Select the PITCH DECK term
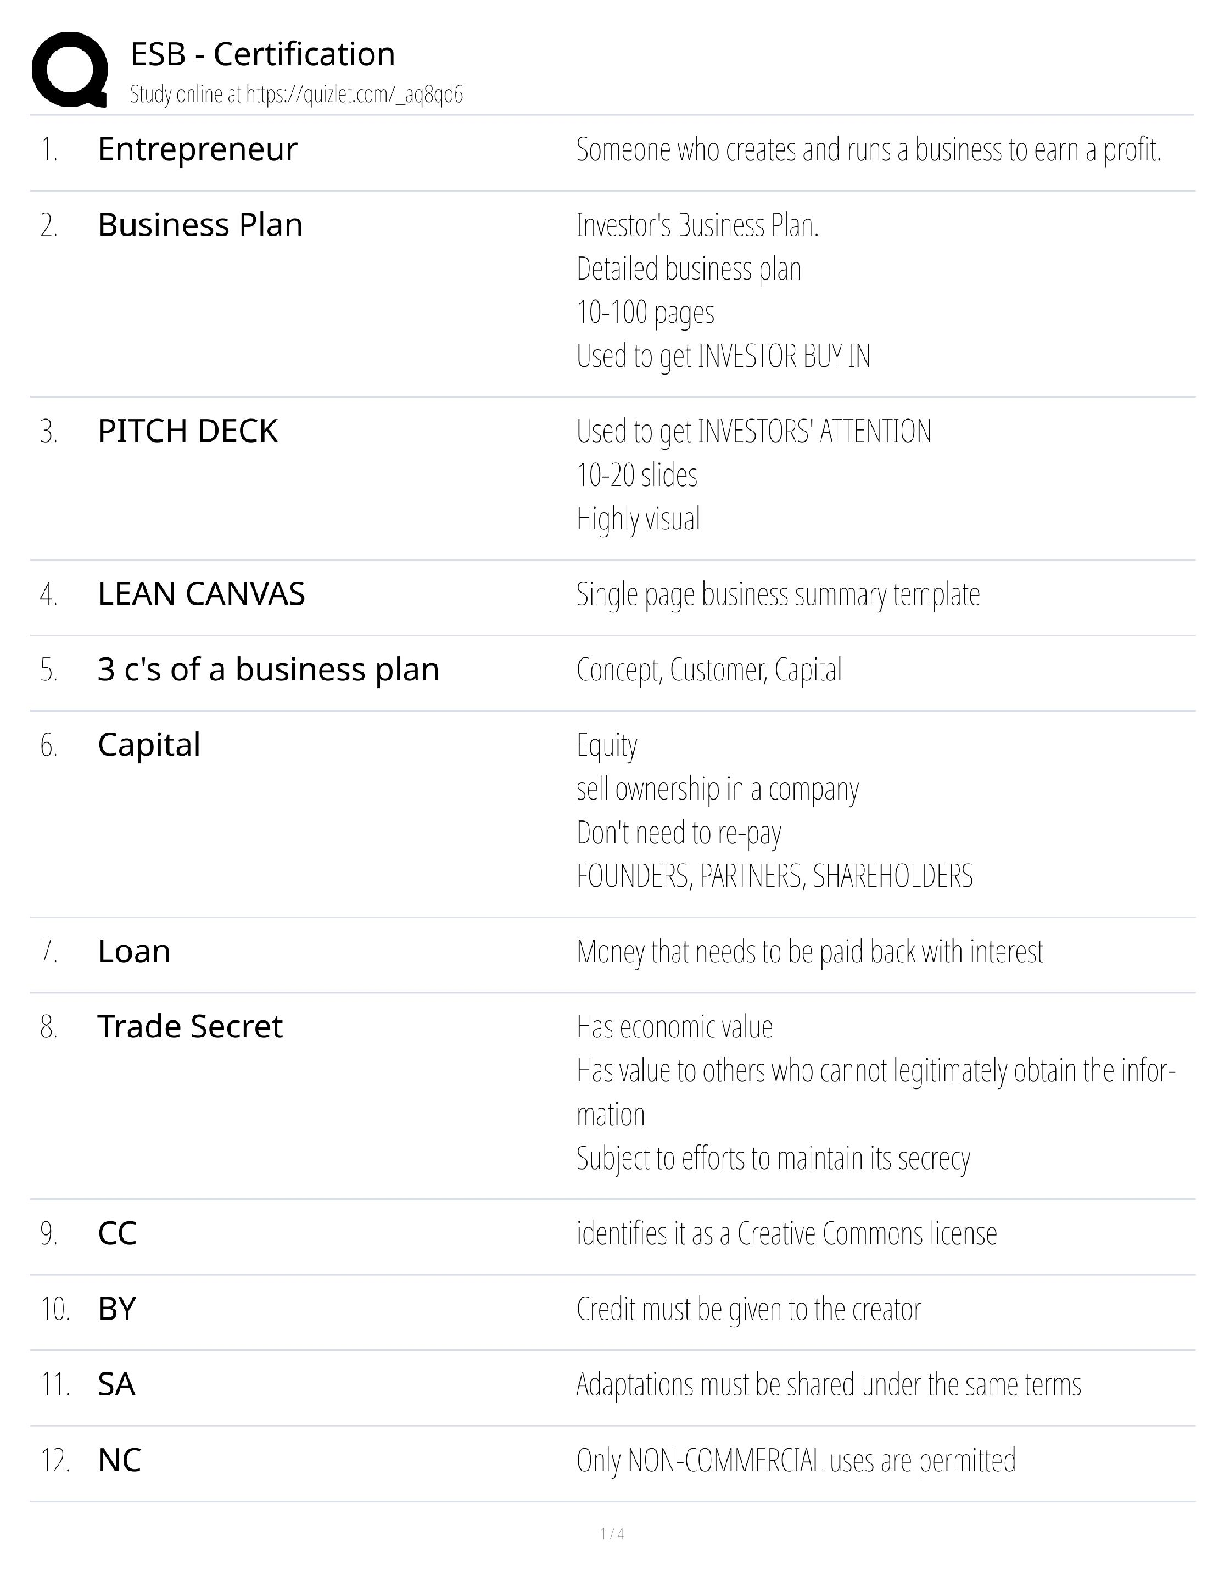This screenshot has height=1584, width=1224. [187, 431]
